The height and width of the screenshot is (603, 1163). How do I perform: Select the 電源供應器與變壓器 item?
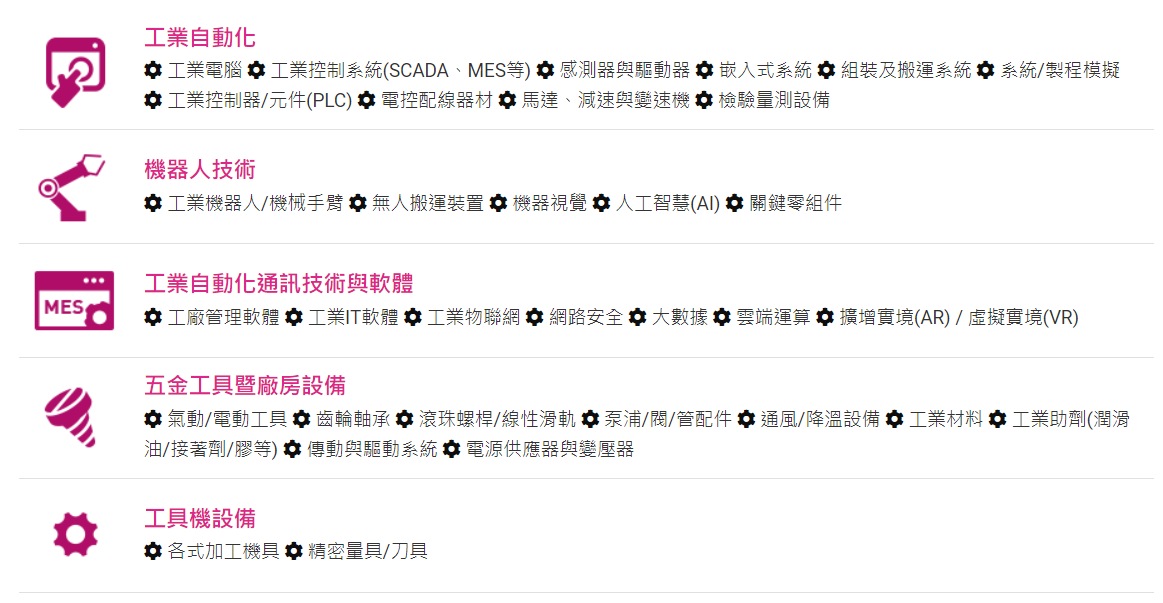[x=550, y=449]
